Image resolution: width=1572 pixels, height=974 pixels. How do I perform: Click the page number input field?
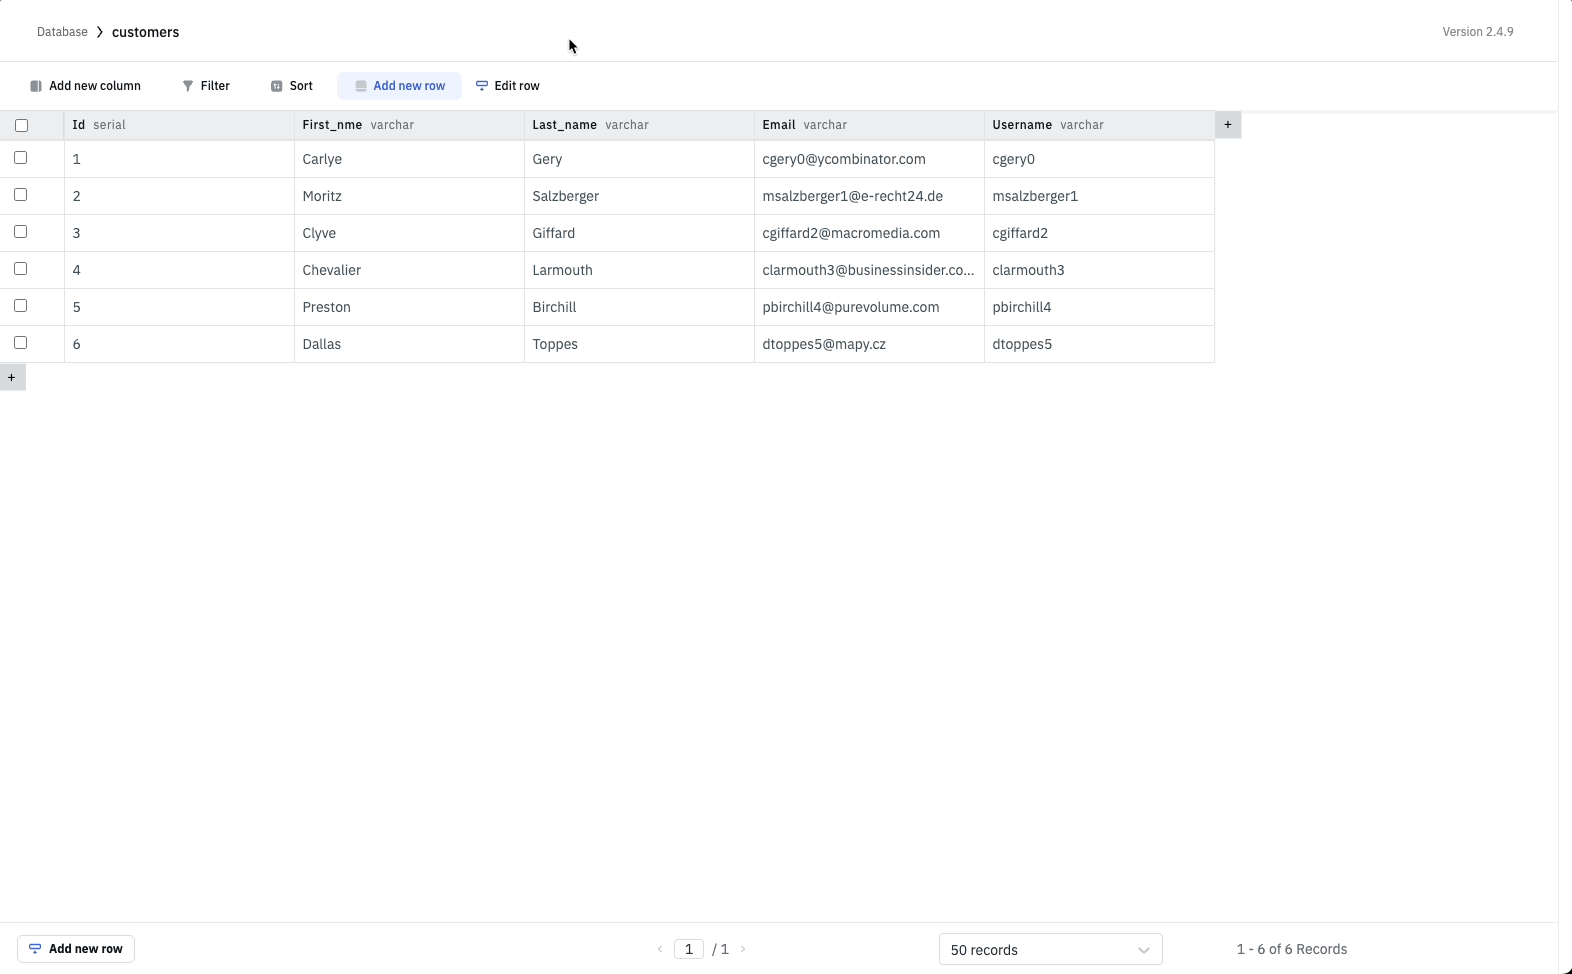689,949
